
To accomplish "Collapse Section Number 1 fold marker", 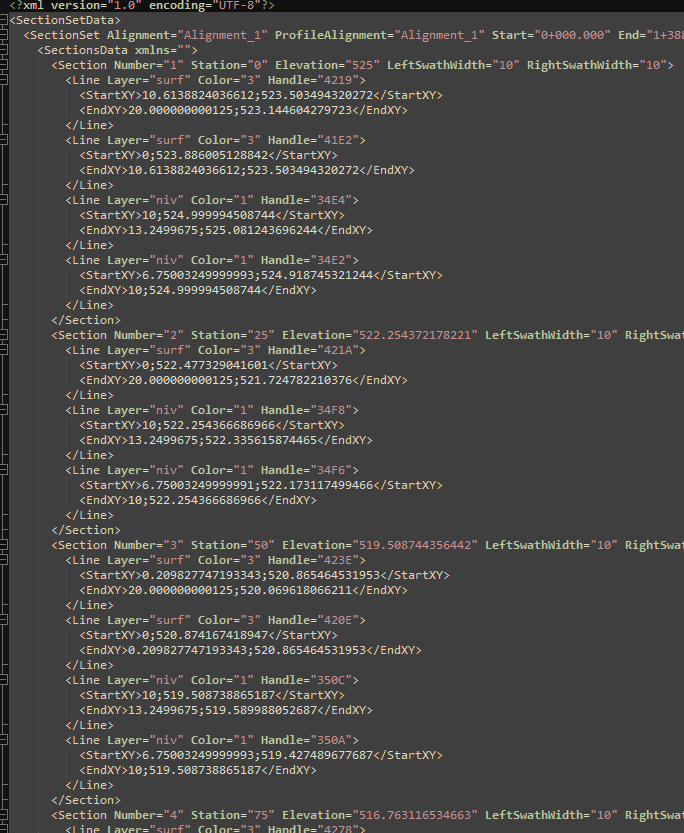I will [5, 65].
